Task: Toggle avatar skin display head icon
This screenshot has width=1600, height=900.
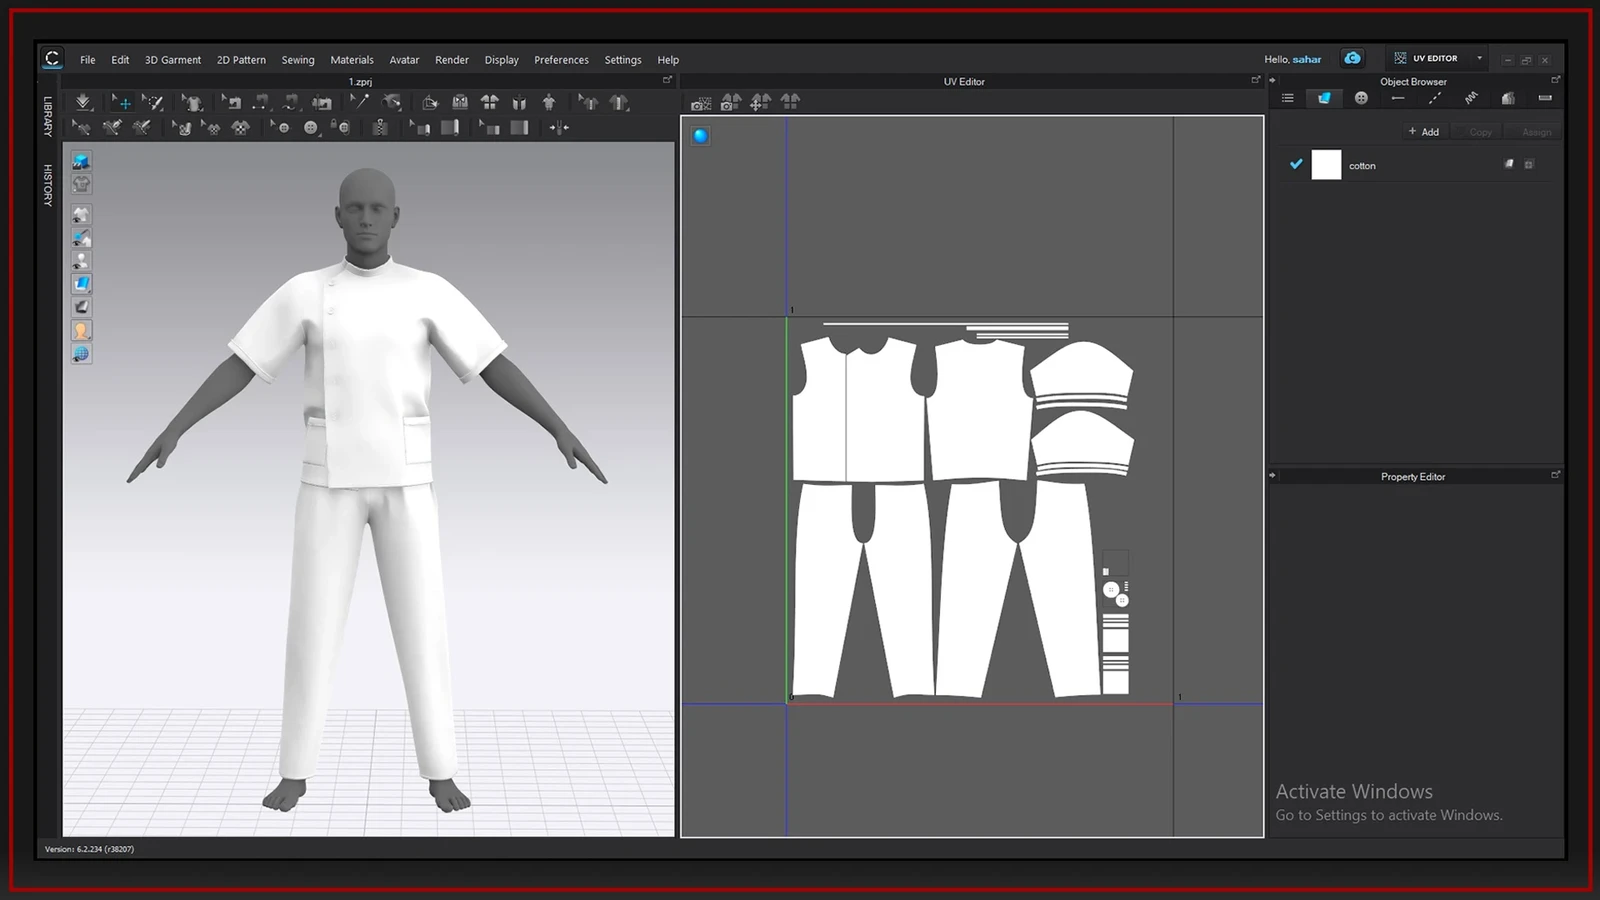Action: [x=81, y=330]
